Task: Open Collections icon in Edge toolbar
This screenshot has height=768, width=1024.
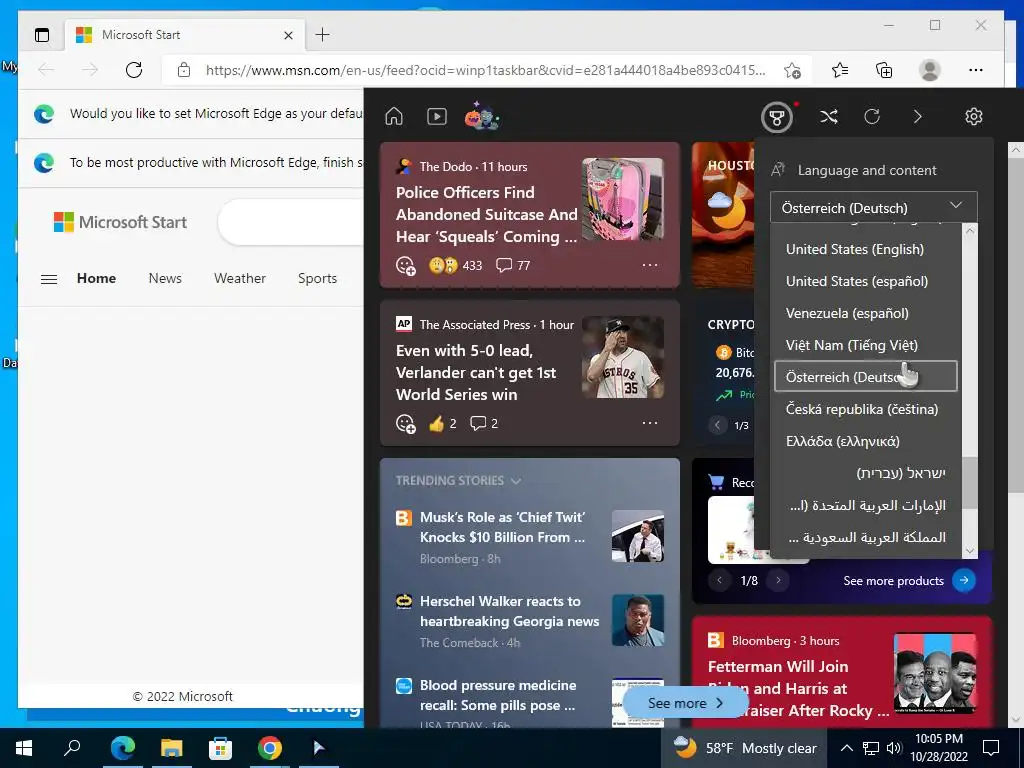Action: tap(884, 70)
